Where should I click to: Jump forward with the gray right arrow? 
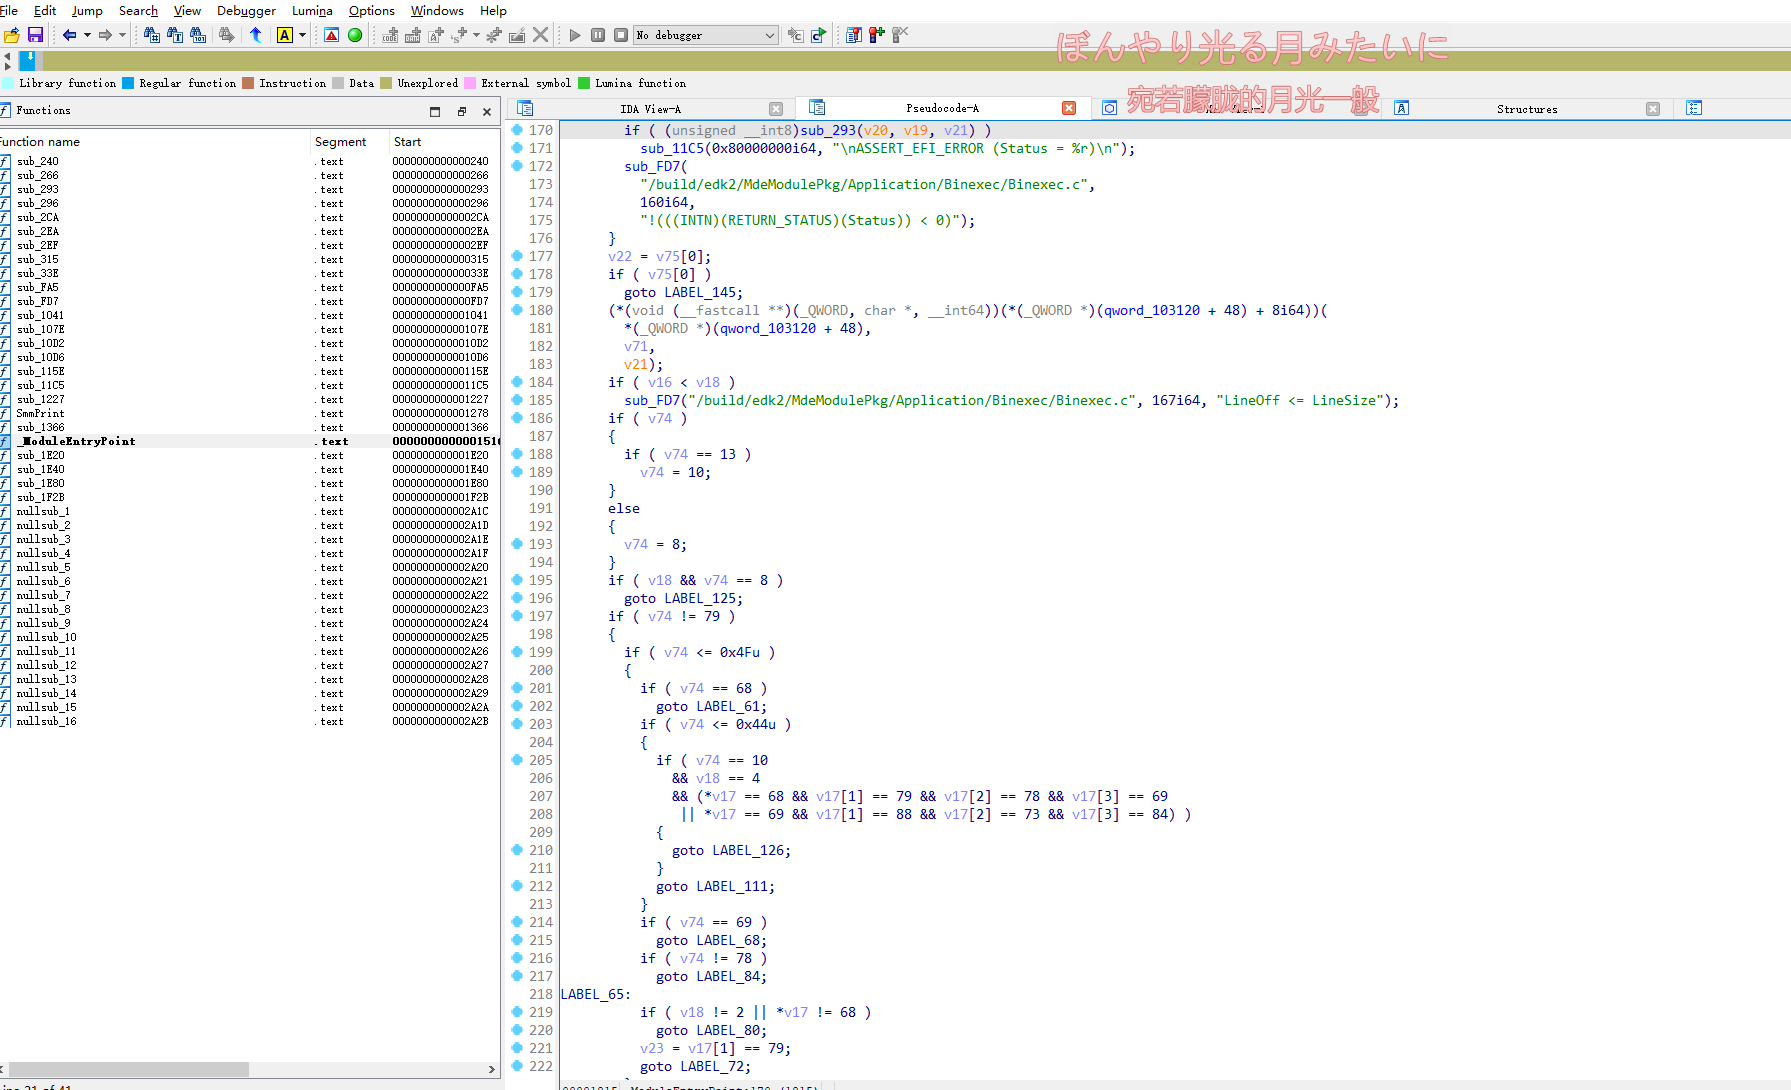coord(105,35)
